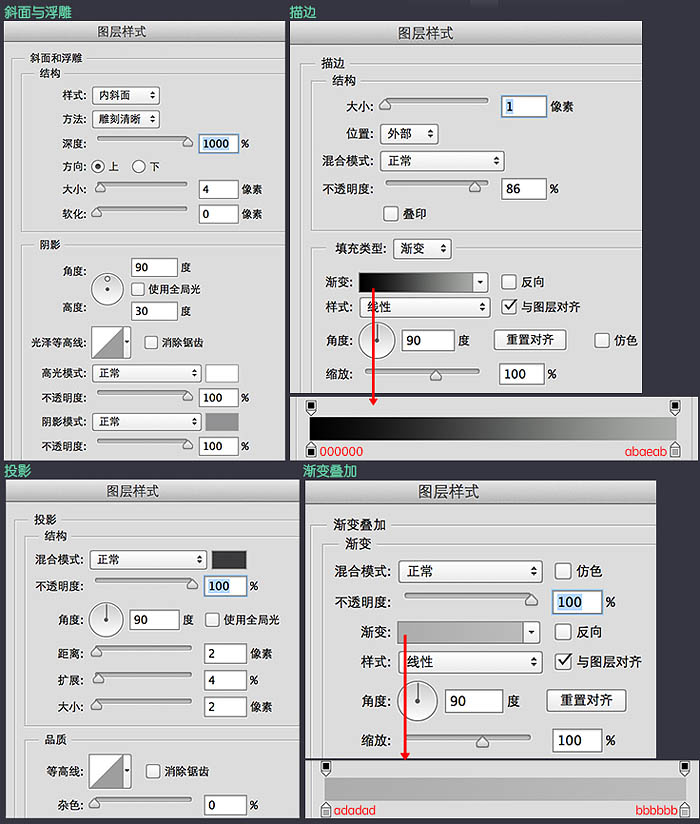Open gradient overlay 样式 线性 dropdown
The height and width of the screenshot is (824, 700).
470,662
